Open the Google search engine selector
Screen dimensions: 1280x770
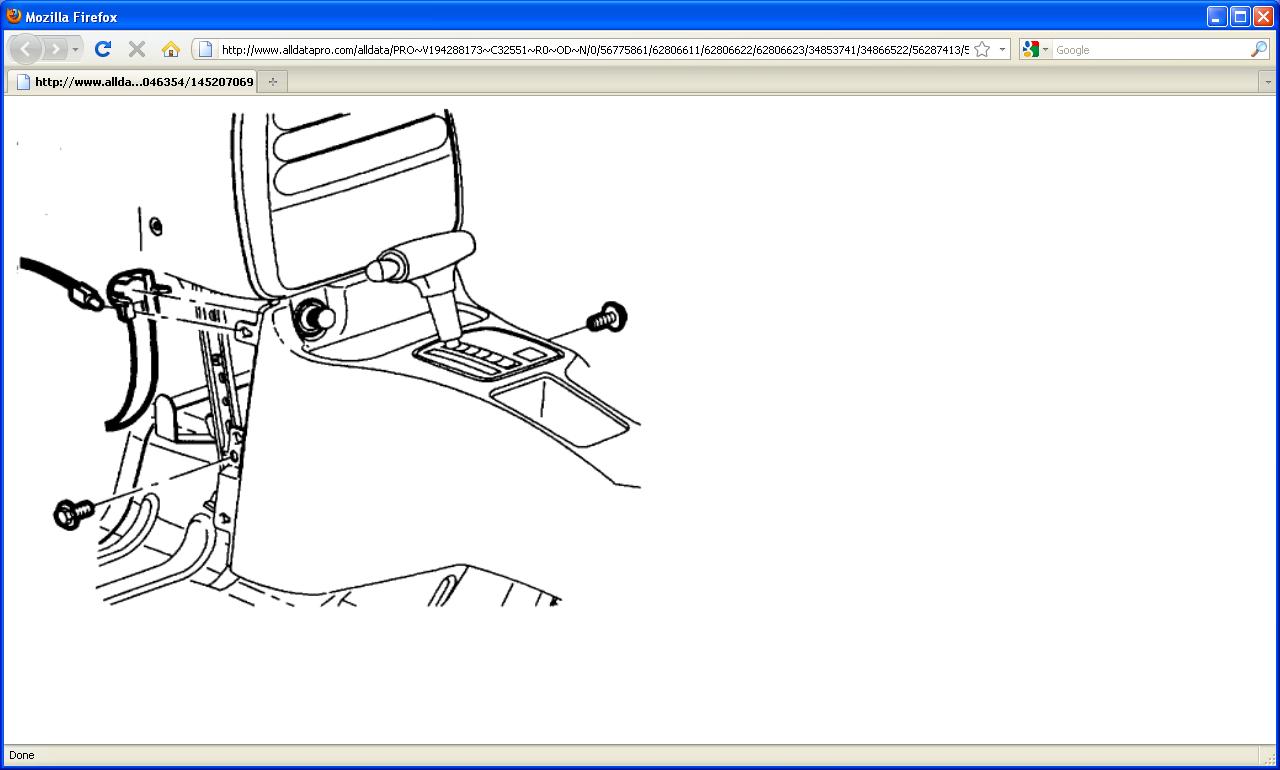click(x=1036, y=49)
